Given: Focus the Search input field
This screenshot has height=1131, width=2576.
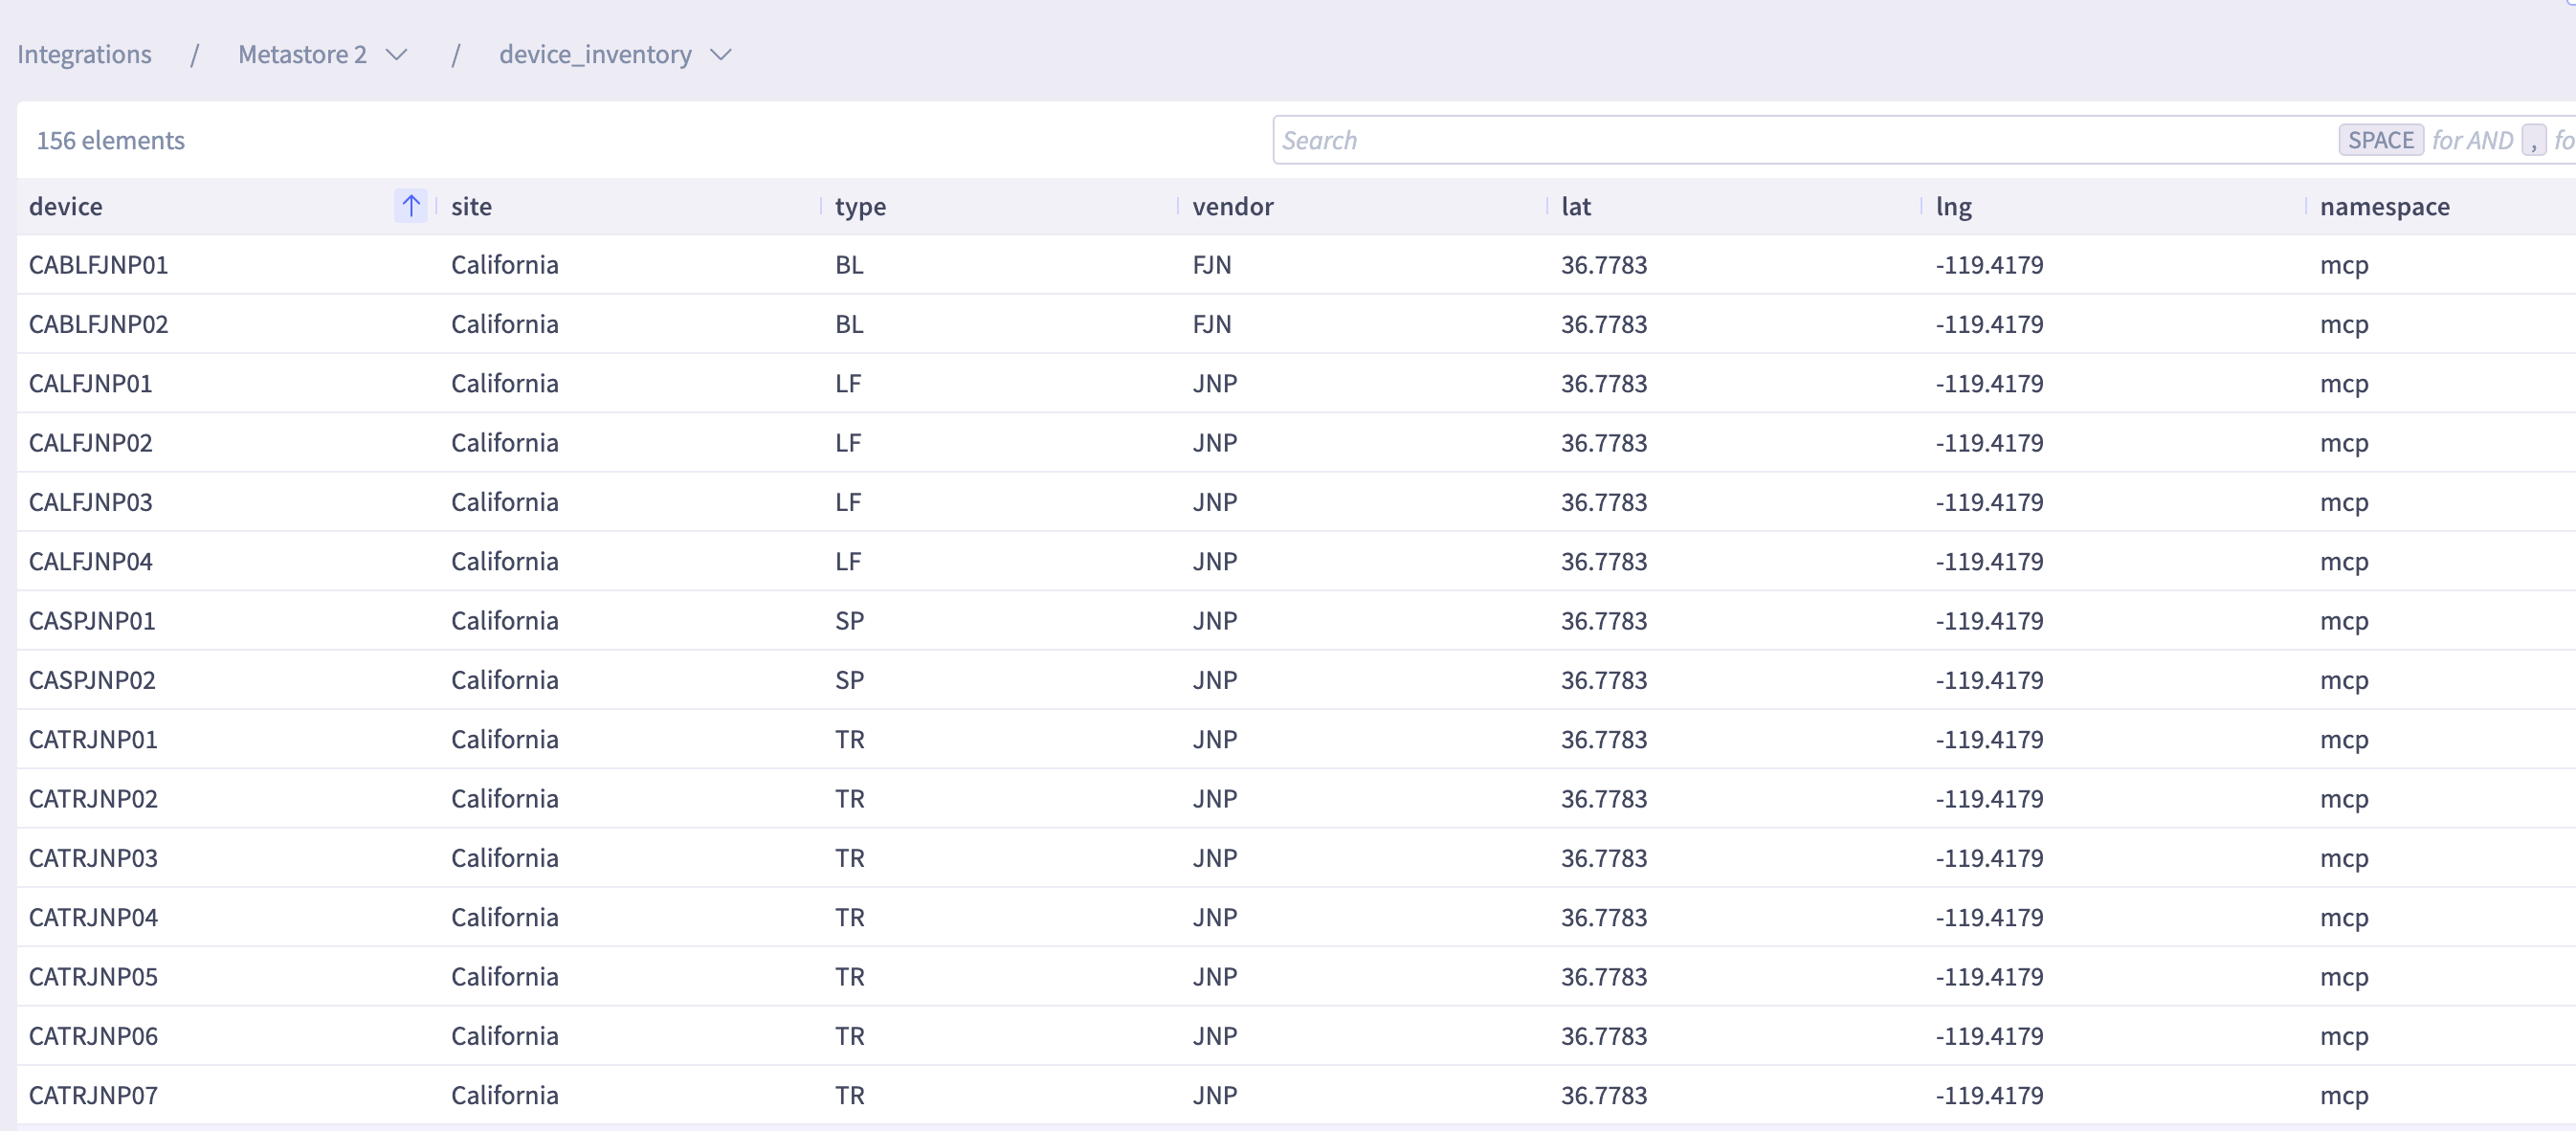Looking at the screenshot, I should click(x=1800, y=140).
